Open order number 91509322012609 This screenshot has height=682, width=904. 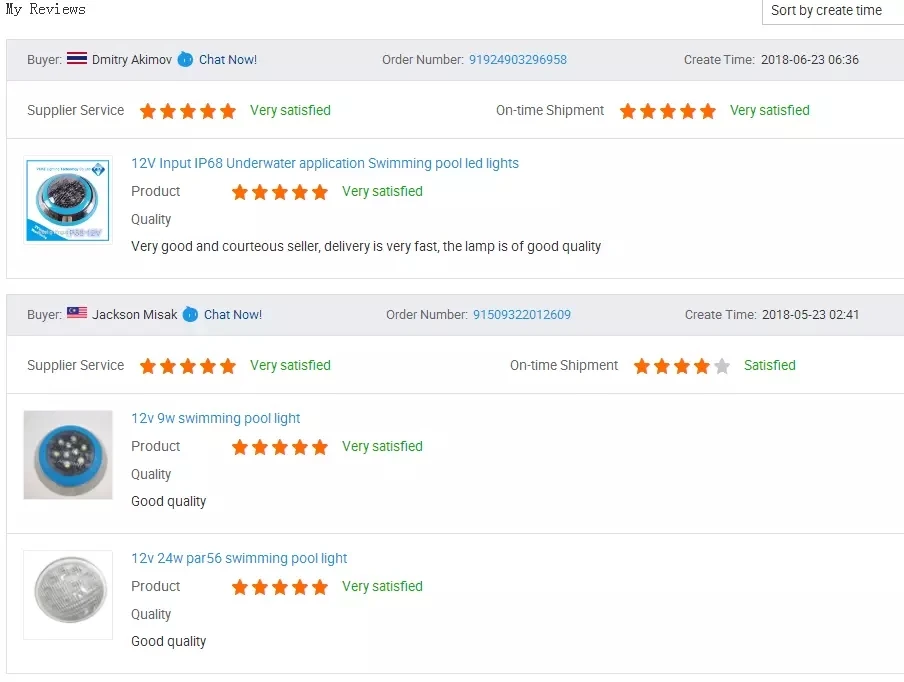tap(522, 315)
